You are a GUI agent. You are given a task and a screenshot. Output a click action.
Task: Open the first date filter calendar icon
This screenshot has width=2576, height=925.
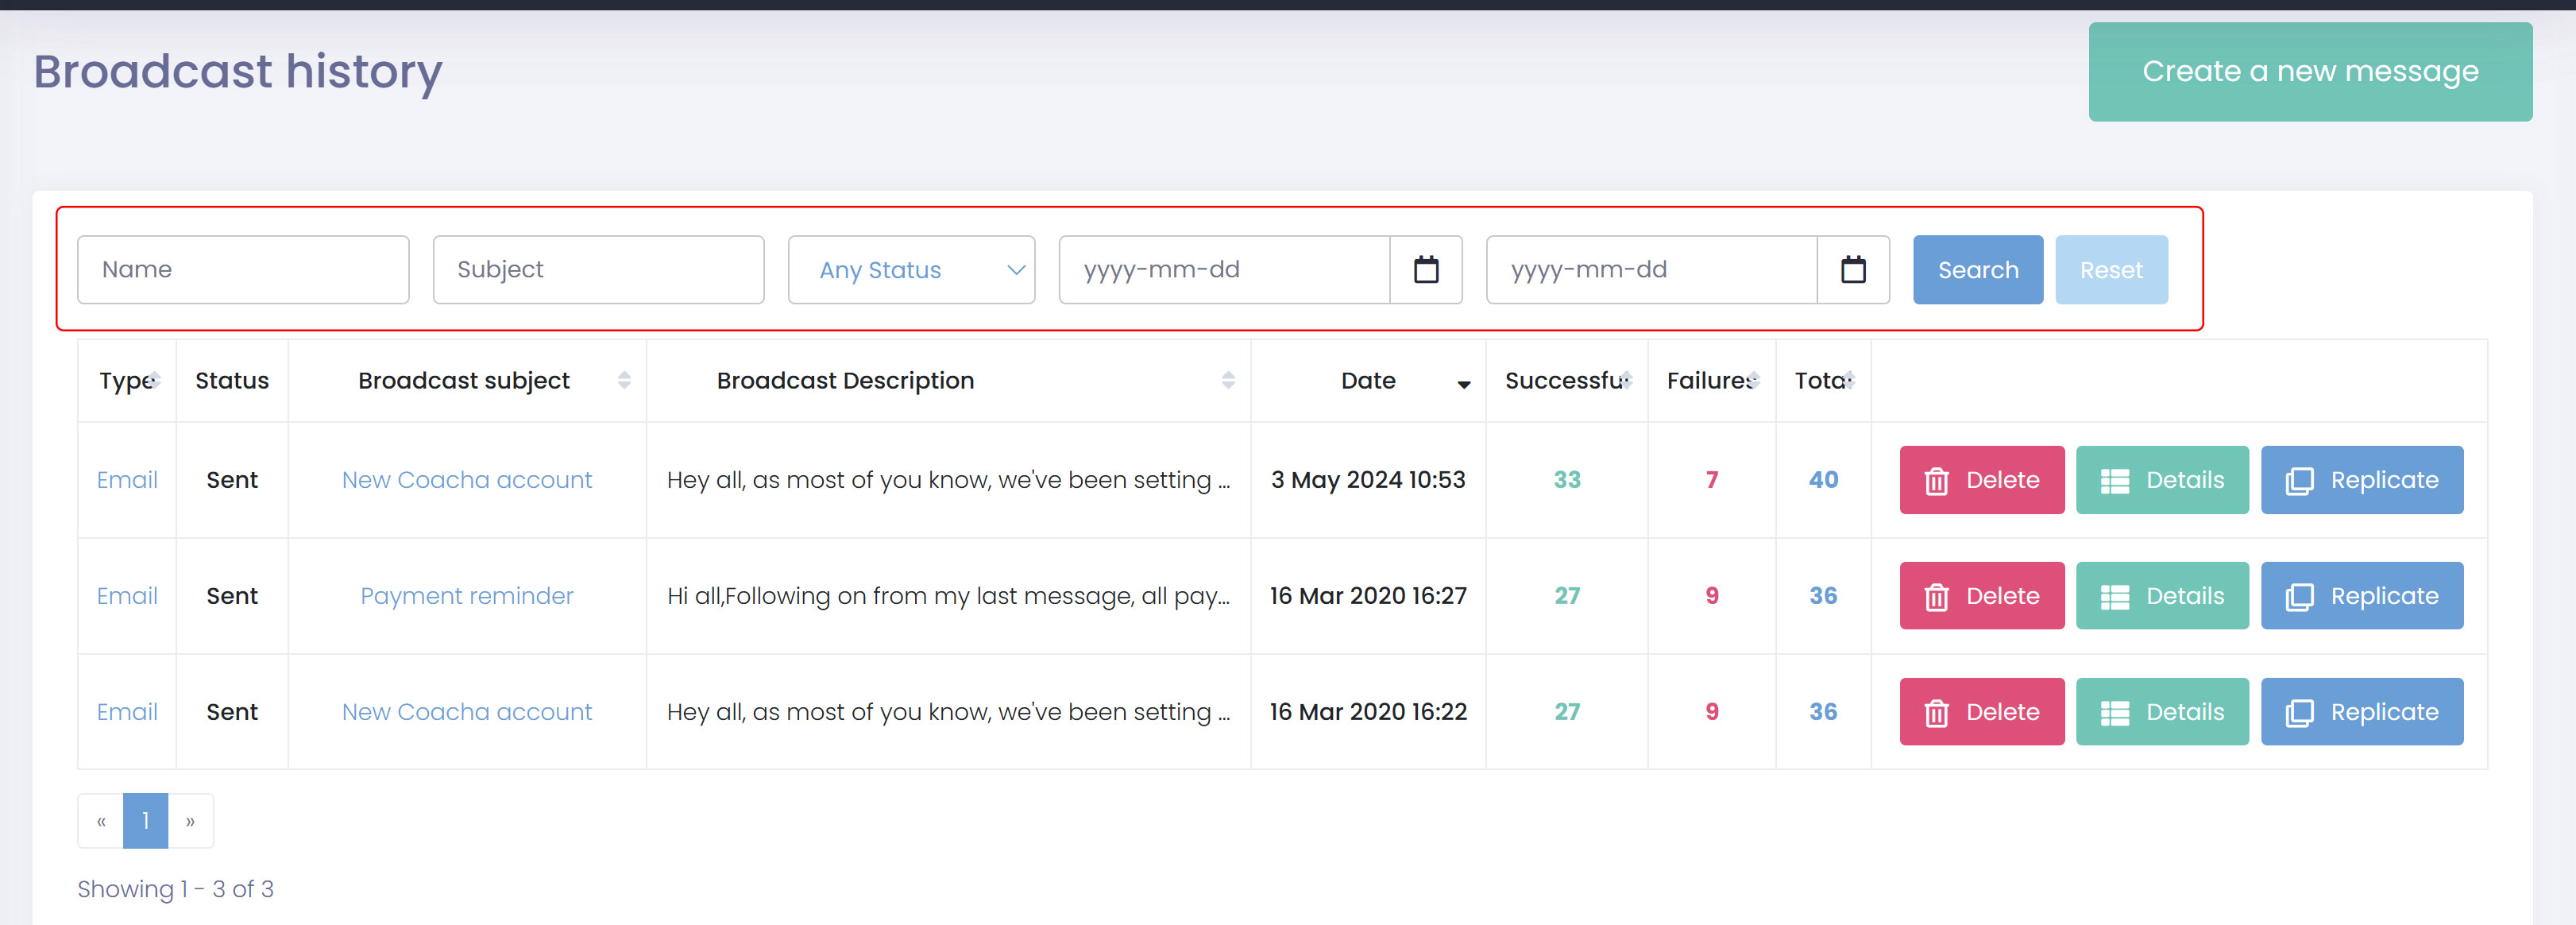click(1425, 270)
